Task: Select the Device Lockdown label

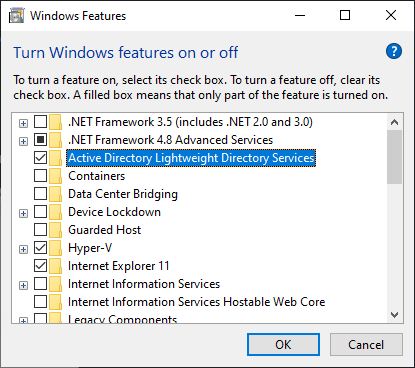Action: click(114, 212)
